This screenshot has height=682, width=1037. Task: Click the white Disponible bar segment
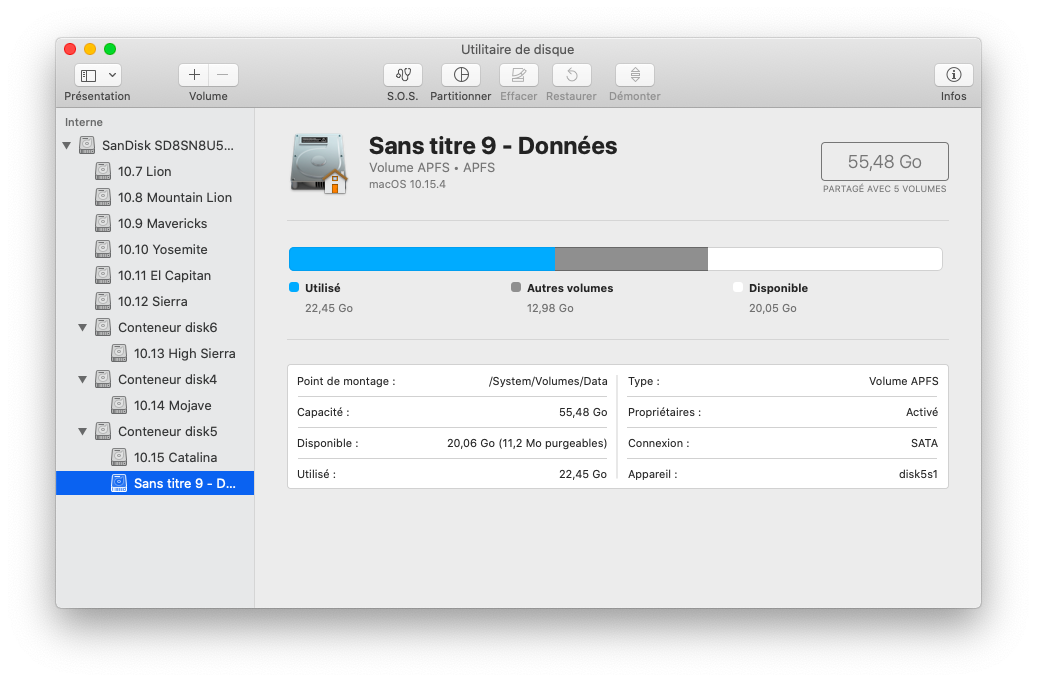(825, 259)
